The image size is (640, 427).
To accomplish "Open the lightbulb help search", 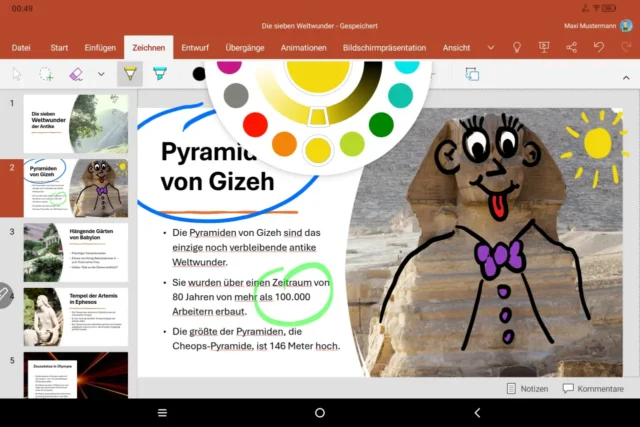I will [517, 47].
